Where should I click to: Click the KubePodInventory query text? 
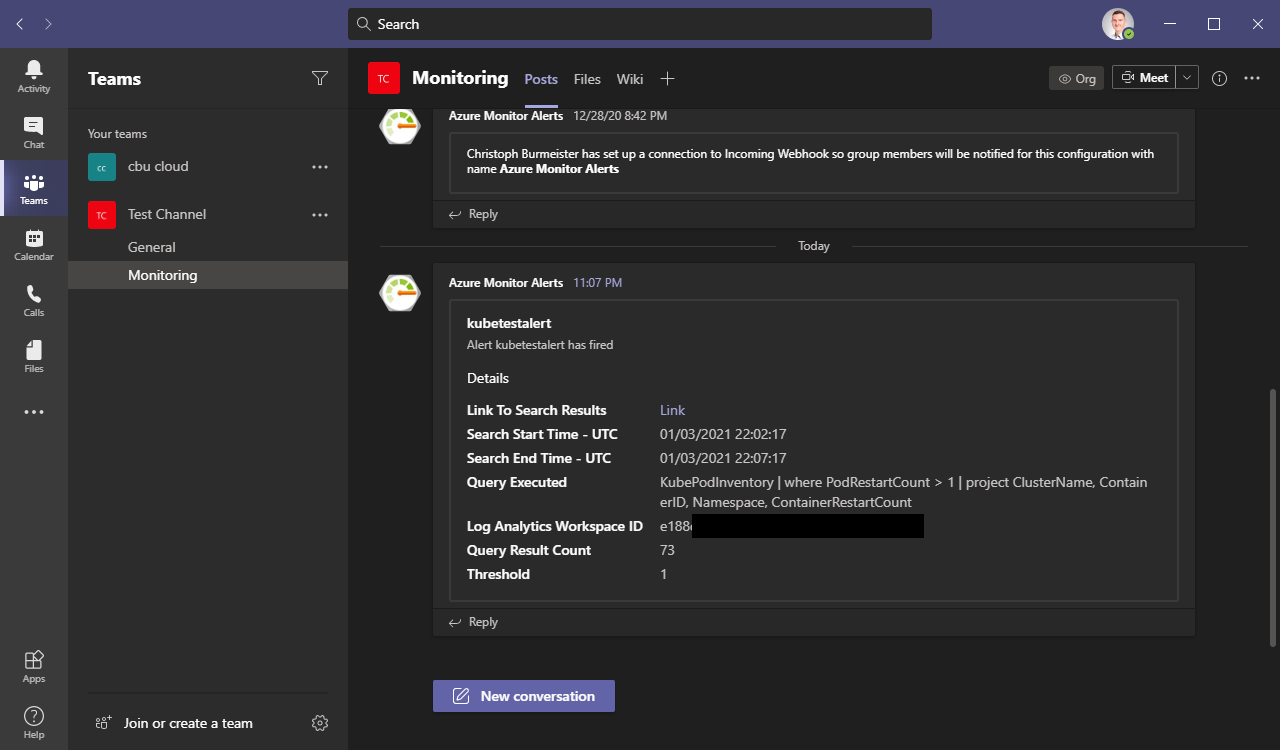pos(904,492)
